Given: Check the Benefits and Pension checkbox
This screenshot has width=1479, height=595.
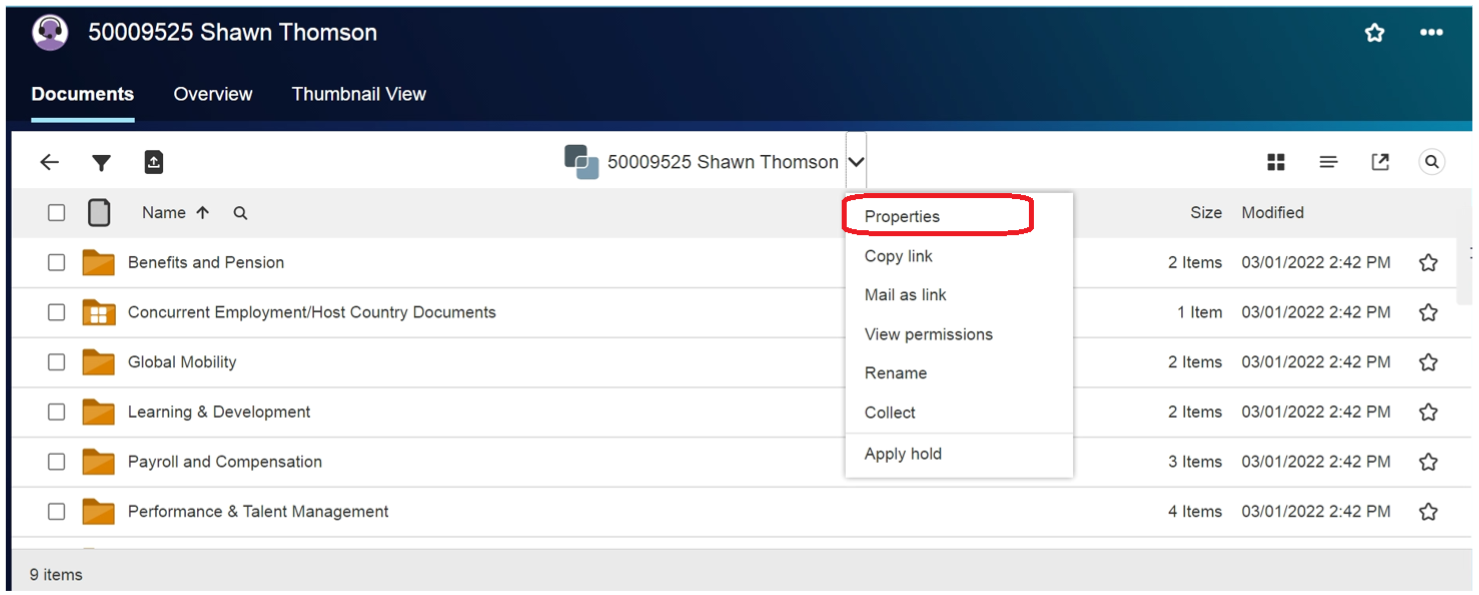Looking at the screenshot, I should (57, 262).
